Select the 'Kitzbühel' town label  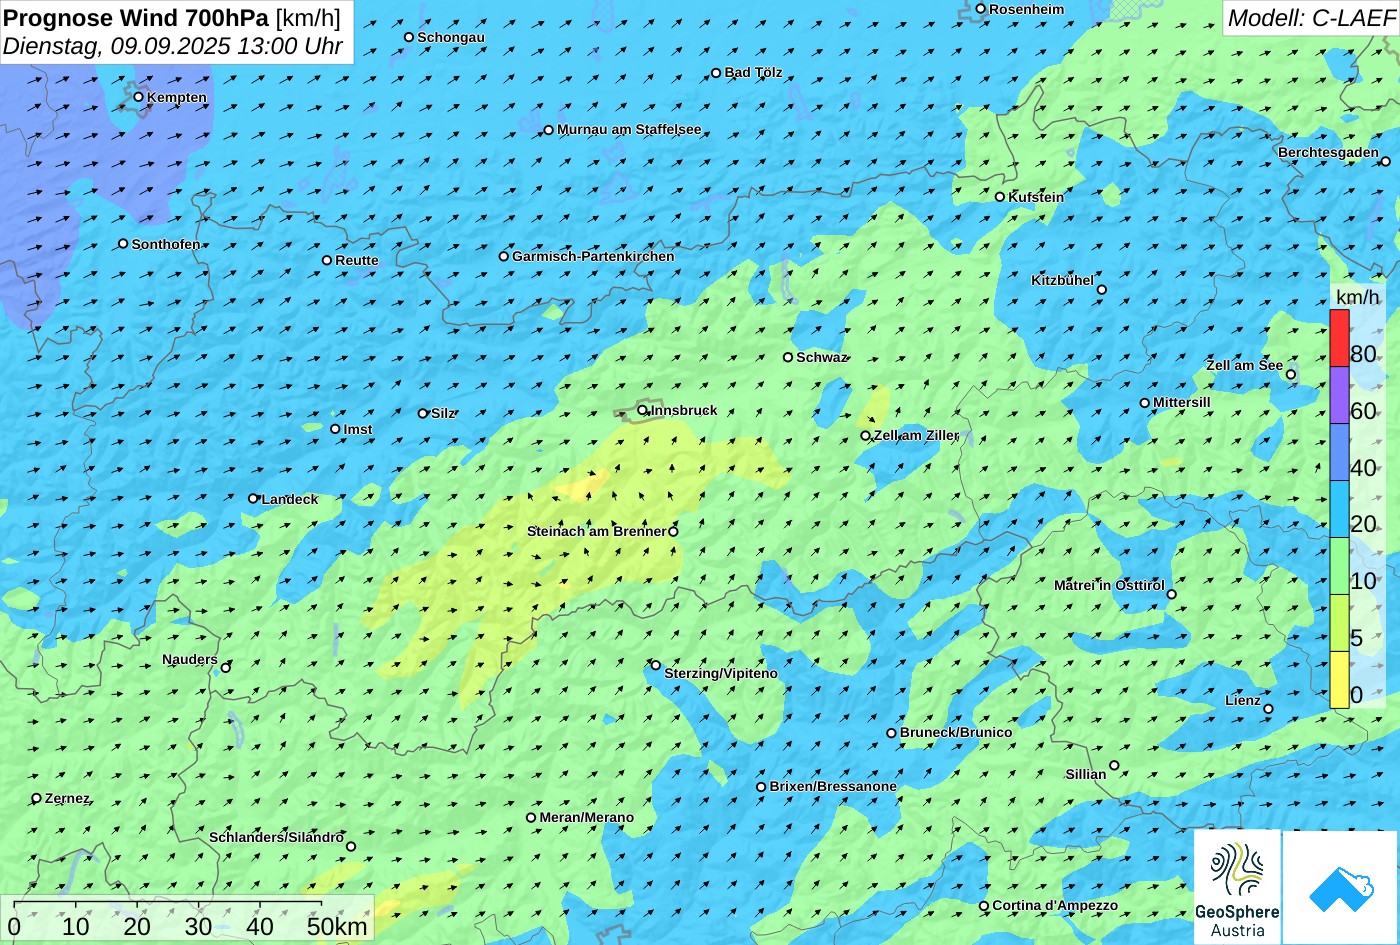[x=1062, y=280]
